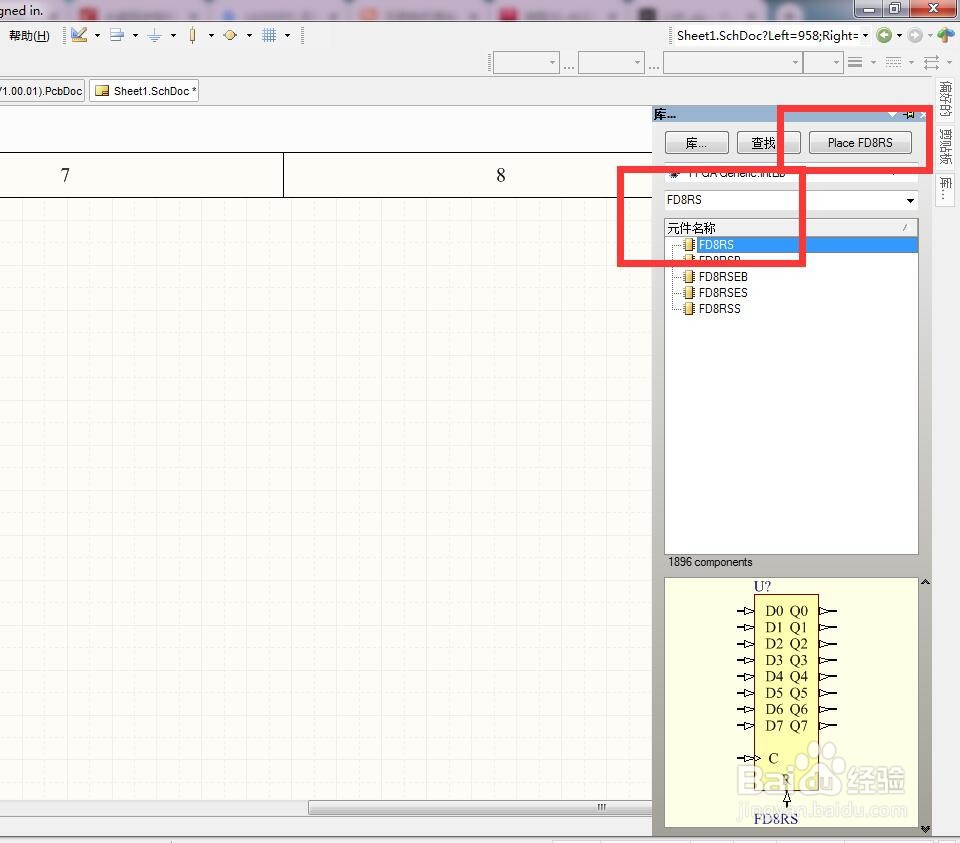
Task: Click the sheet column marker 8
Action: 500,176
